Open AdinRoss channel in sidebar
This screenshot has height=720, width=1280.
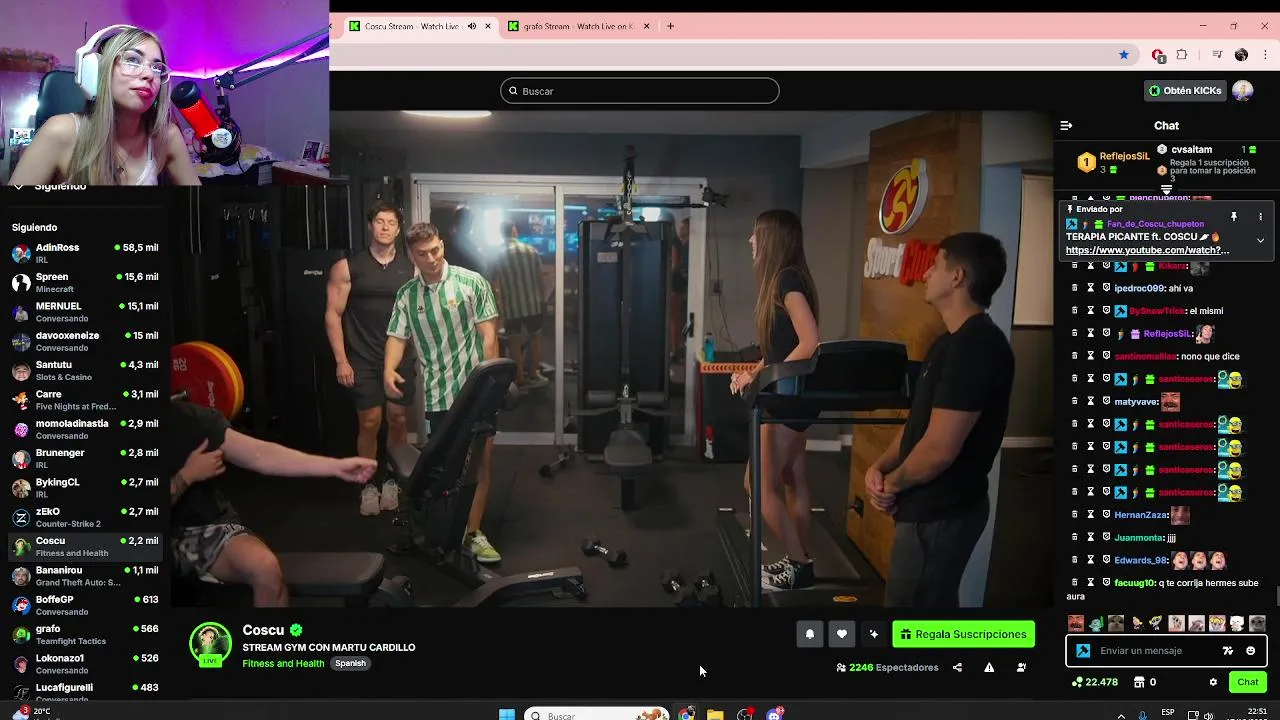click(x=85, y=253)
